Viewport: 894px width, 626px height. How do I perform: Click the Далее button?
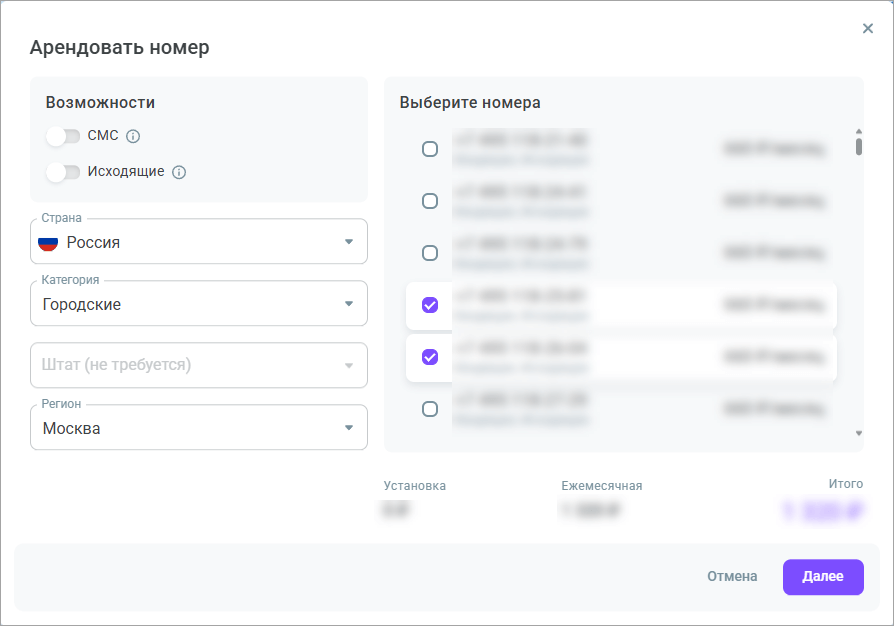coord(823,577)
